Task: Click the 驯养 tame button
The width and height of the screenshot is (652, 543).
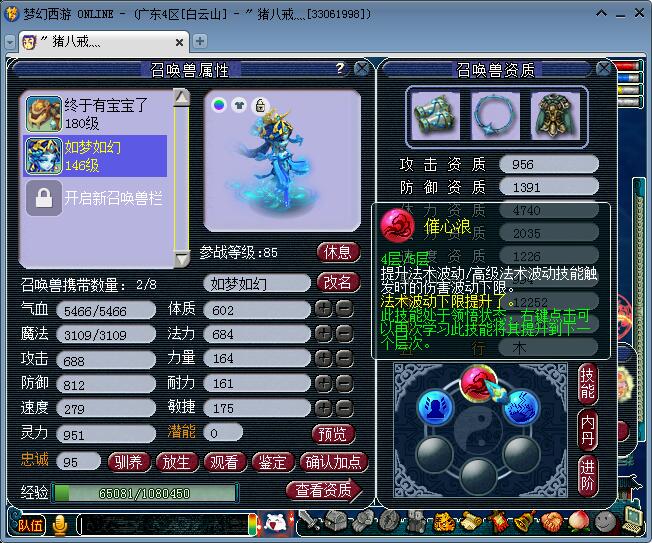Action: click(x=129, y=462)
